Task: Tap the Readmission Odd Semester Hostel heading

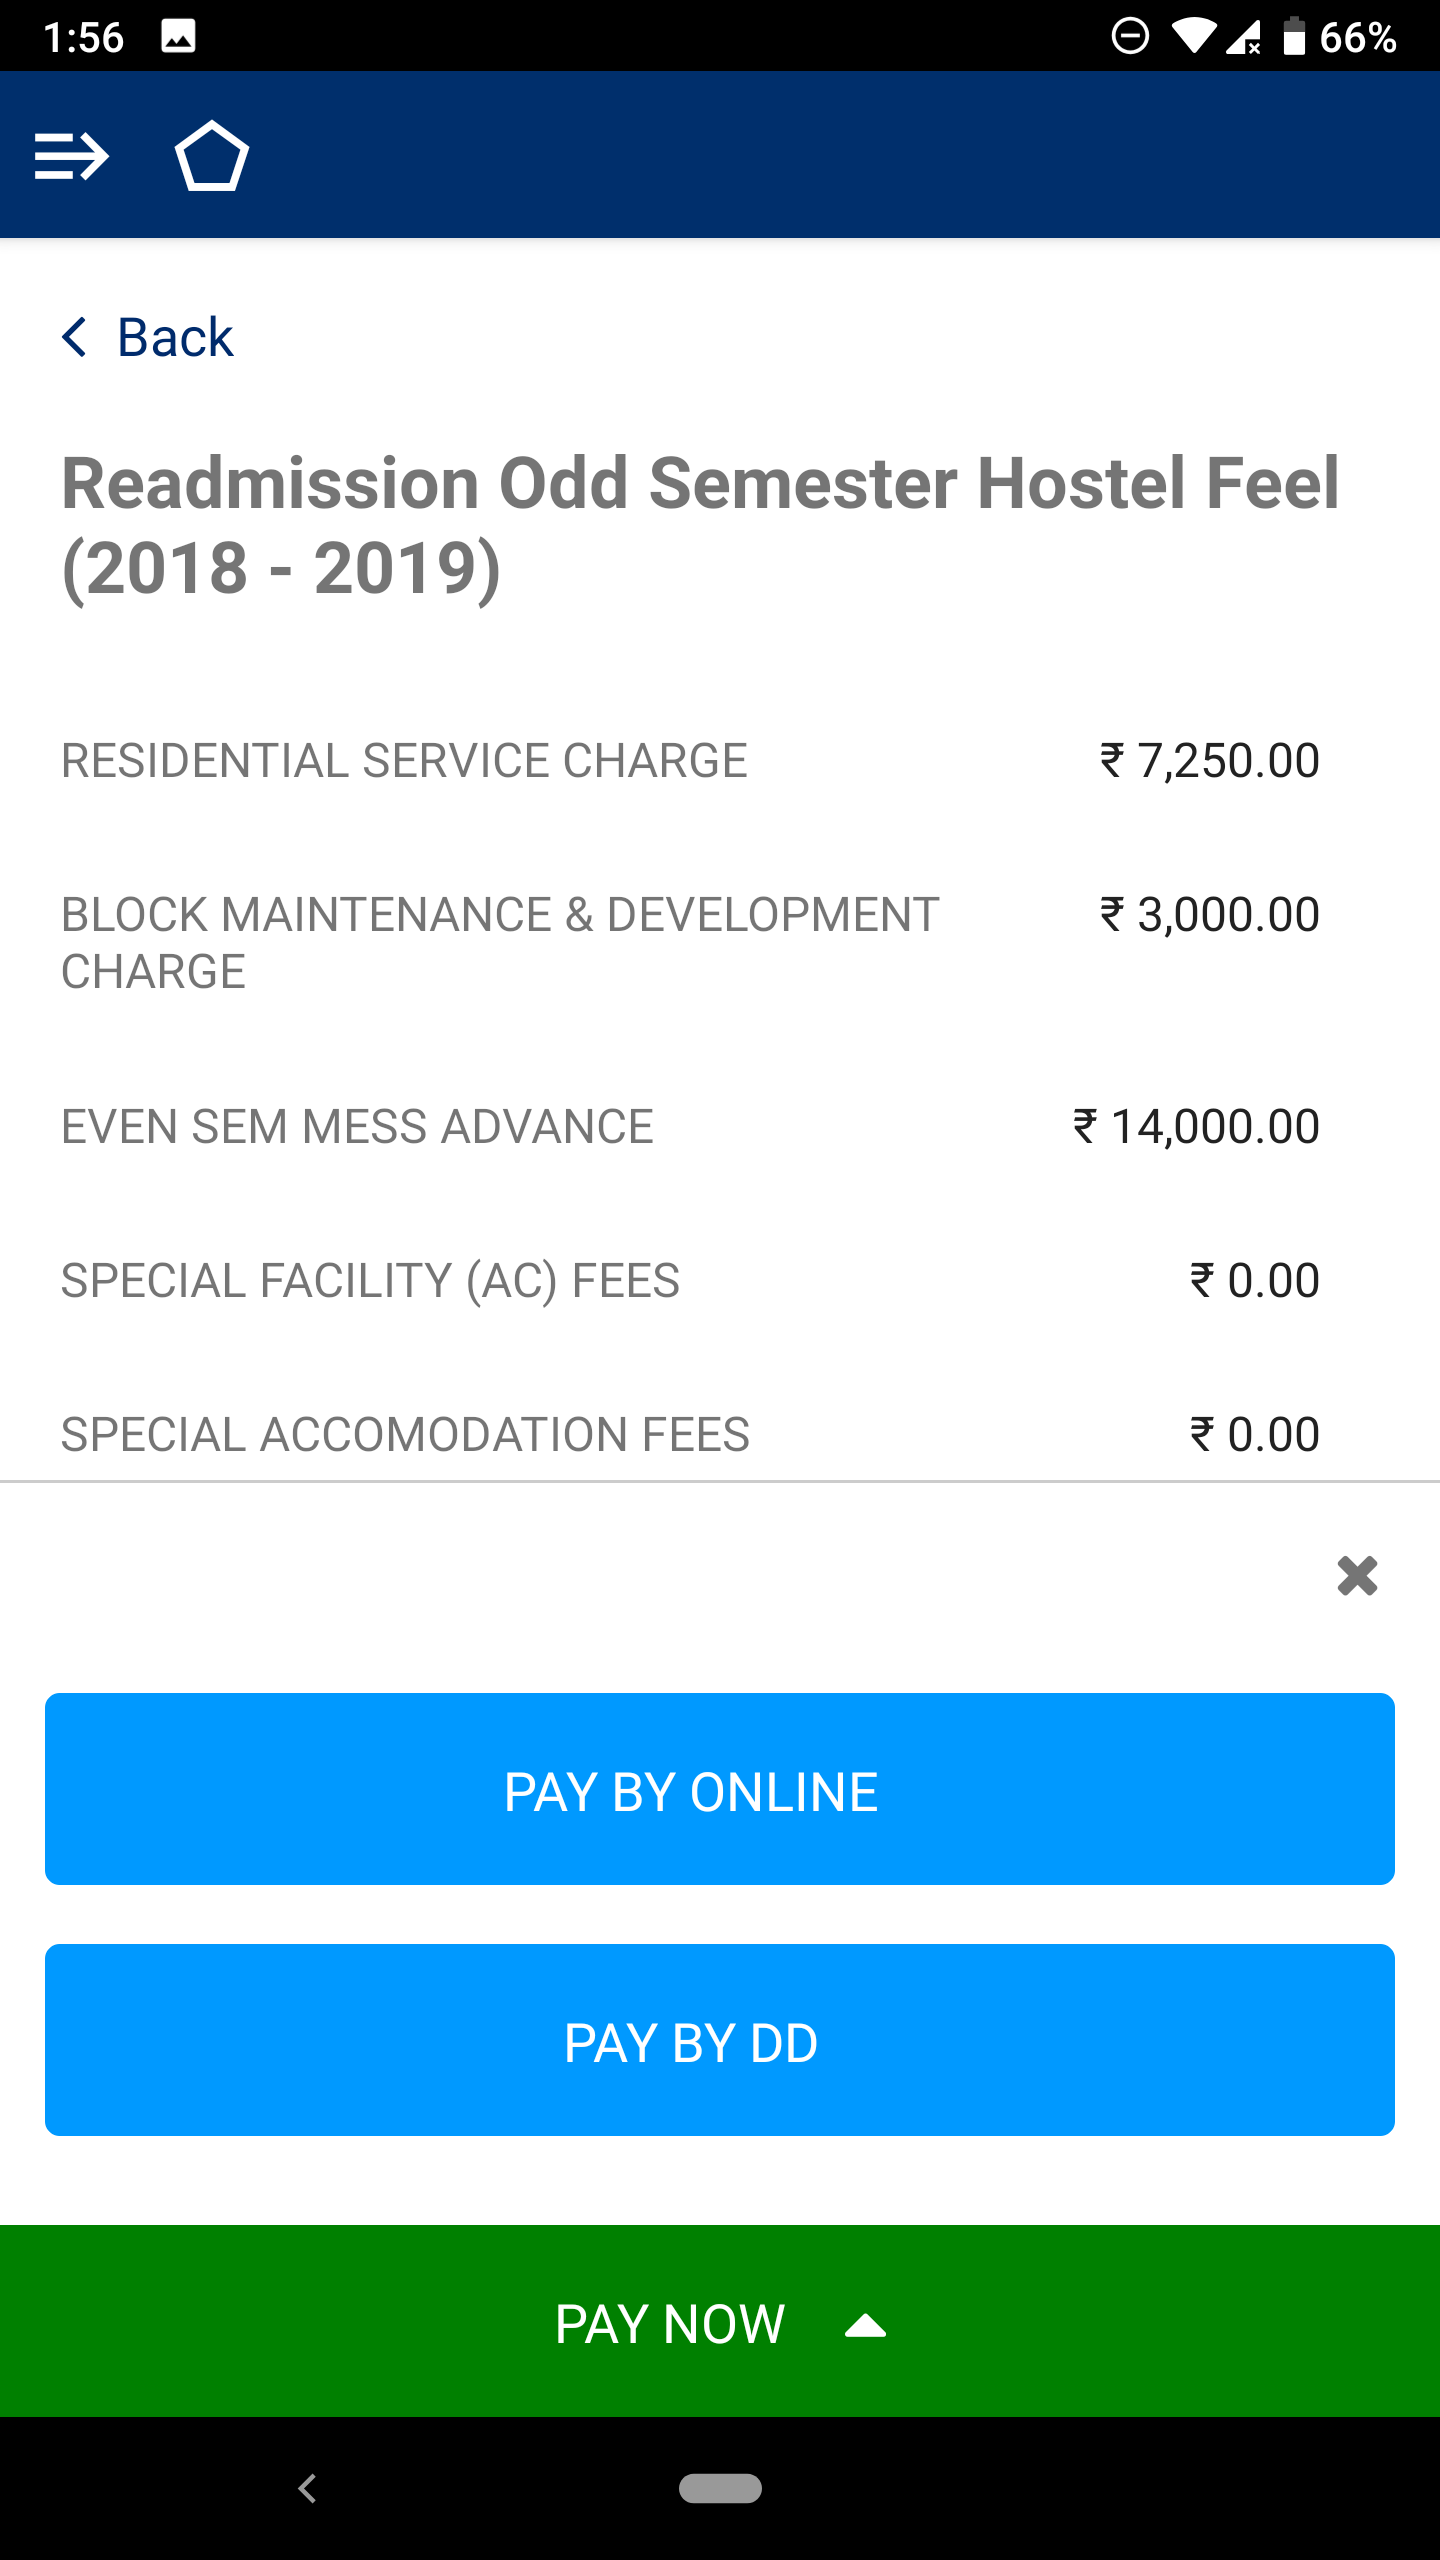Action: pos(700,525)
